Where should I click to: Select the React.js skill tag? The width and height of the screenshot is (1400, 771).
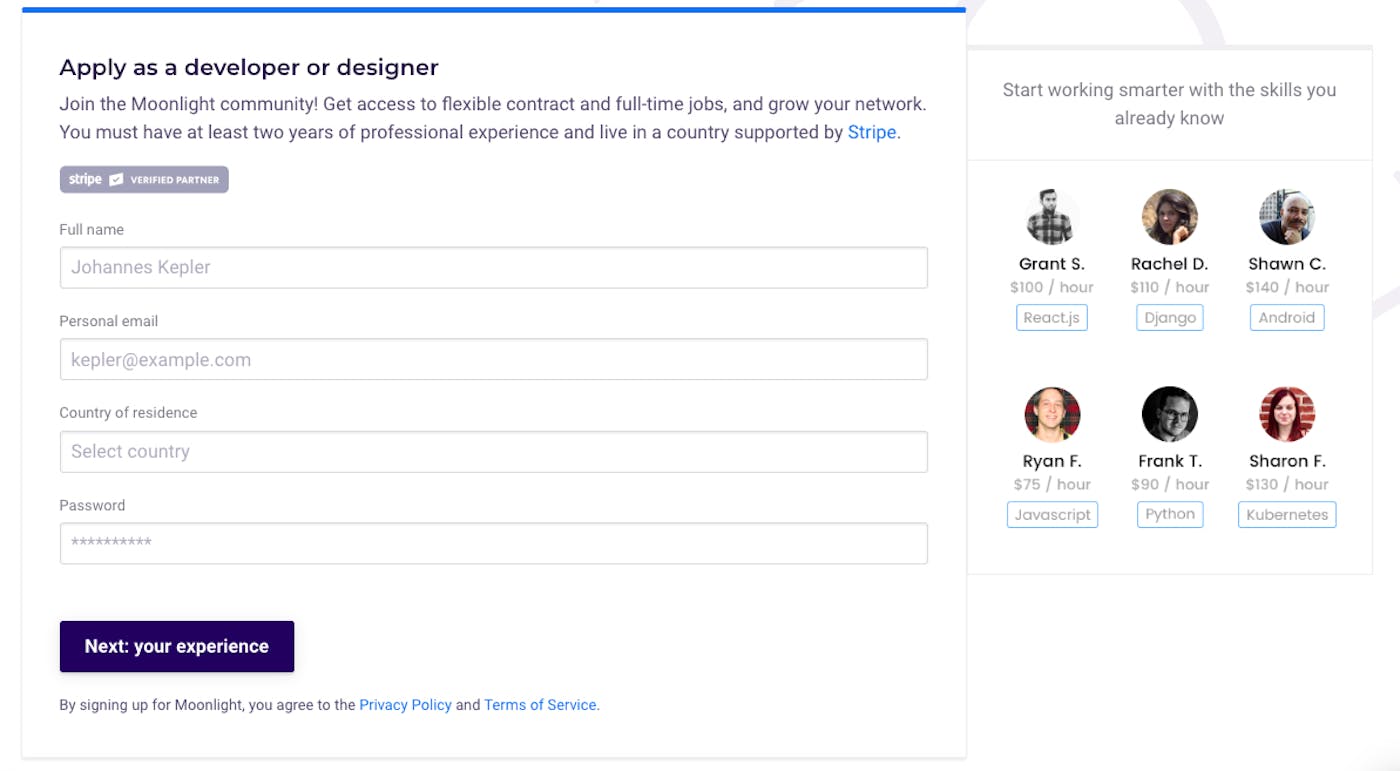click(x=1052, y=318)
